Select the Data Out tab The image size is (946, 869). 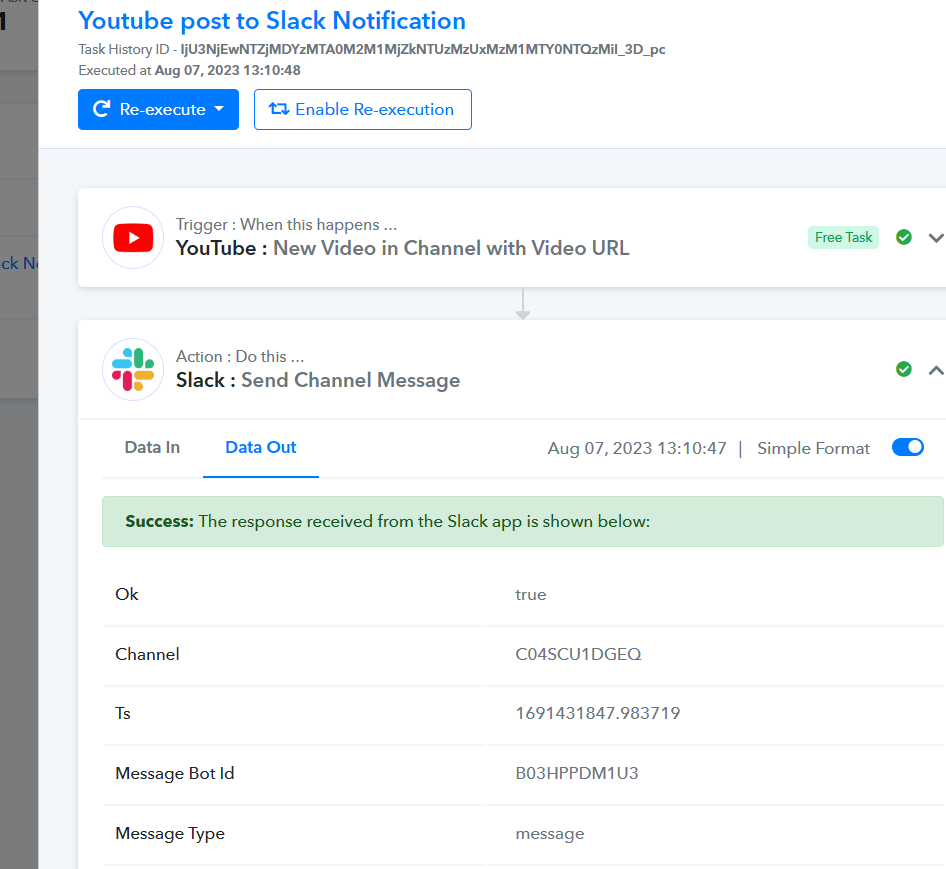coord(261,447)
